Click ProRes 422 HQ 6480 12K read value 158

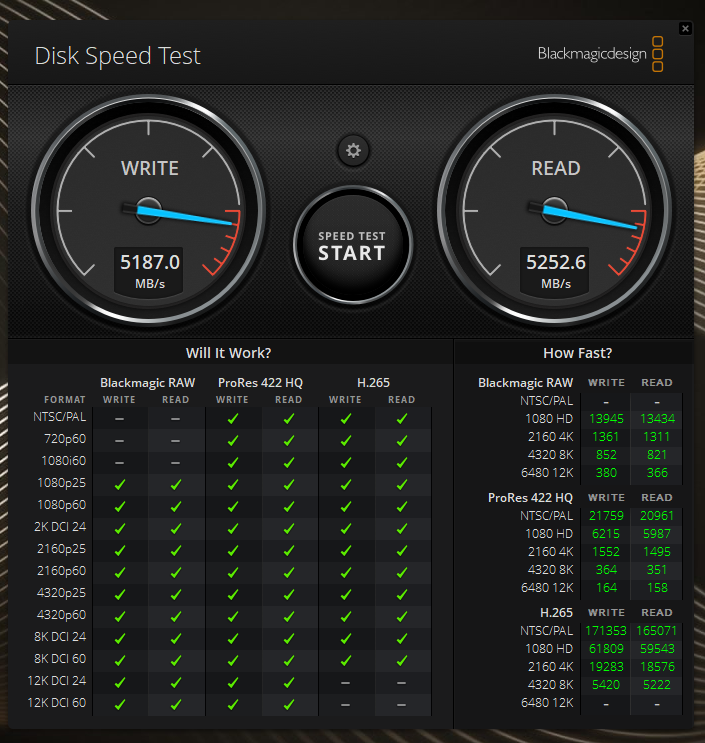pyautogui.click(x=657, y=588)
